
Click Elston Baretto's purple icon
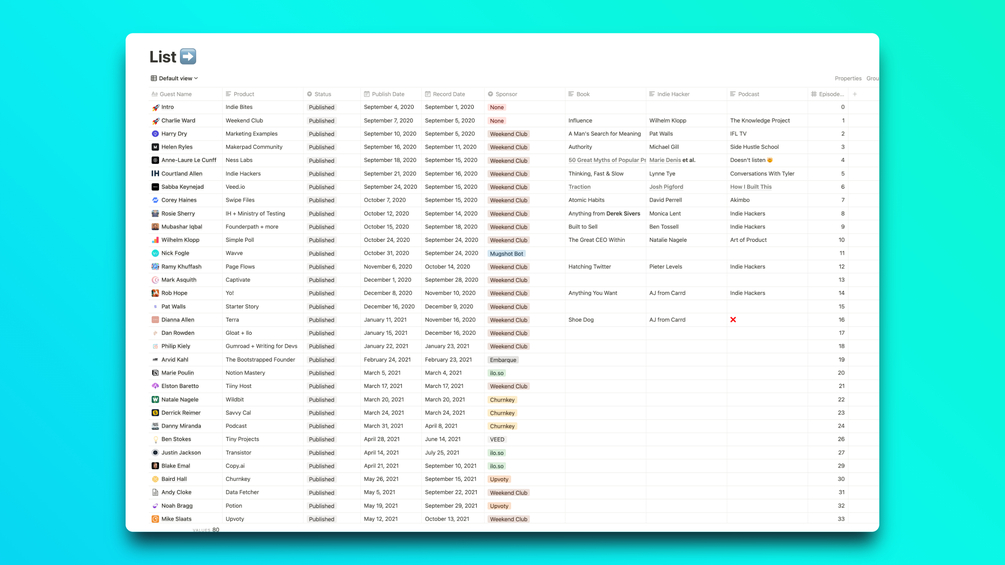[155, 386]
